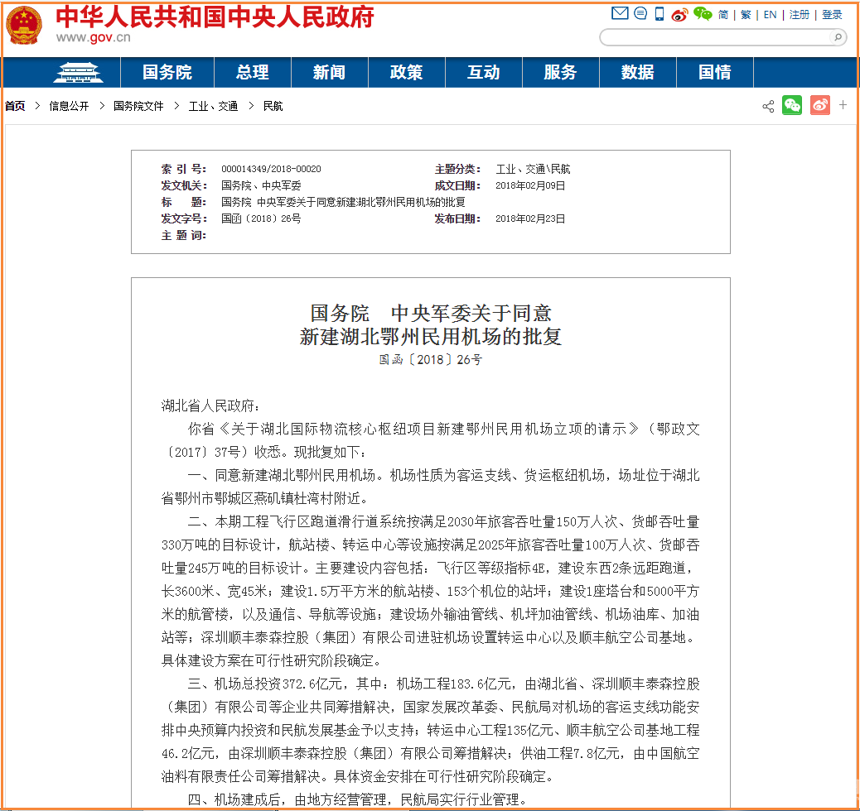Click index number 000014349/2018-00020

click(x=271, y=169)
